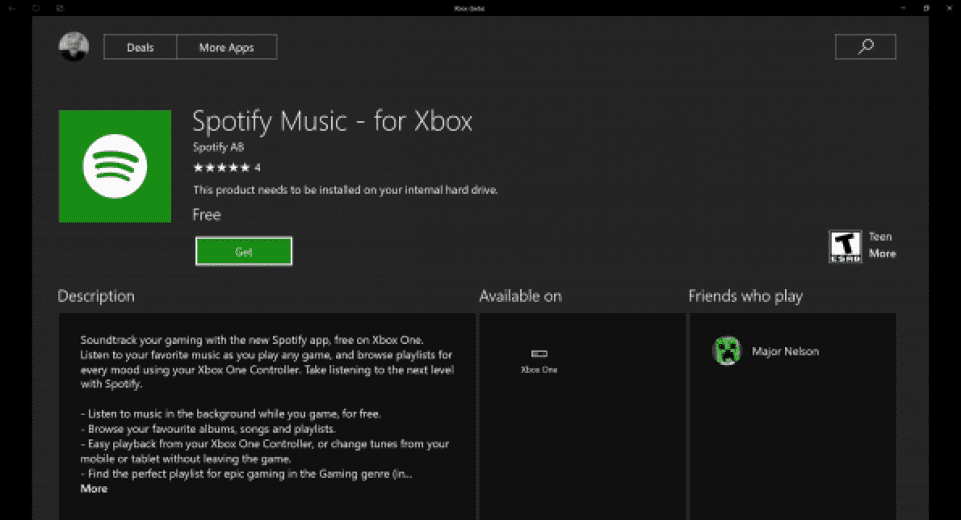Click the five-star rating
The height and width of the screenshot is (520, 961).
coord(222,167)
